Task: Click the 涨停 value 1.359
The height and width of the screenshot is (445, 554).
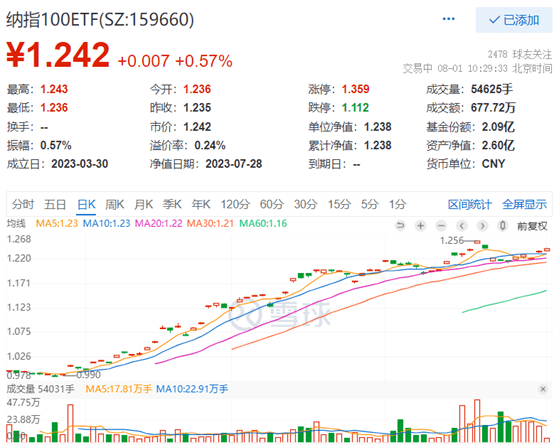Action: (355, 89)
